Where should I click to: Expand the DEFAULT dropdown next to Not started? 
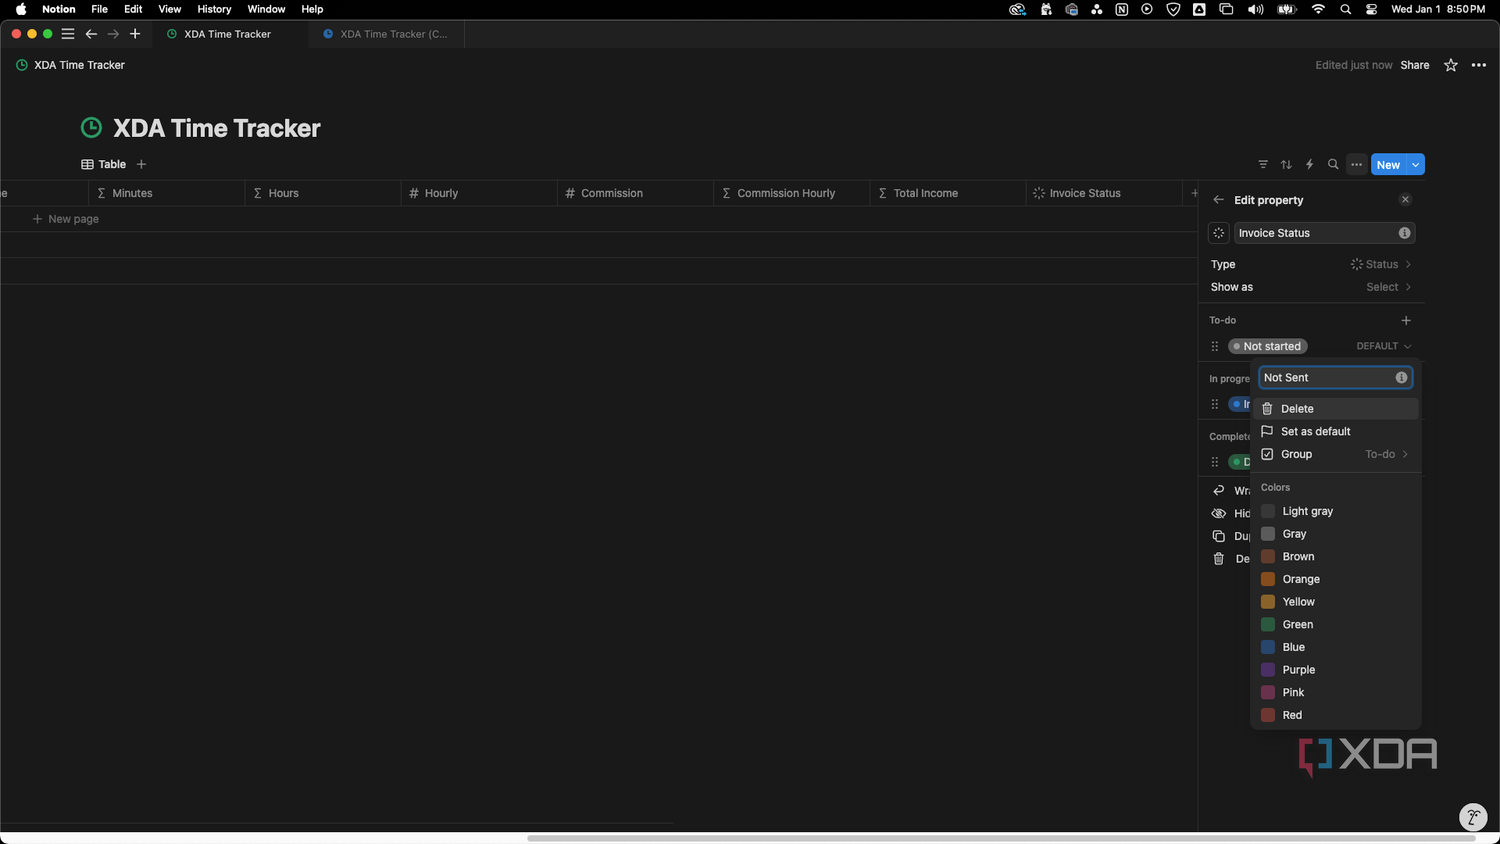(1384, 346)
